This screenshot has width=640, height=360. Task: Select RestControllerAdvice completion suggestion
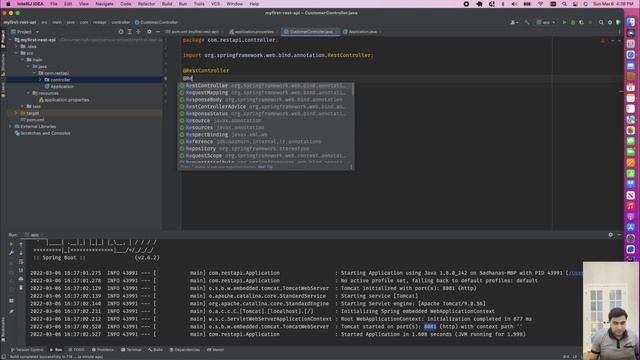point(266,107)
